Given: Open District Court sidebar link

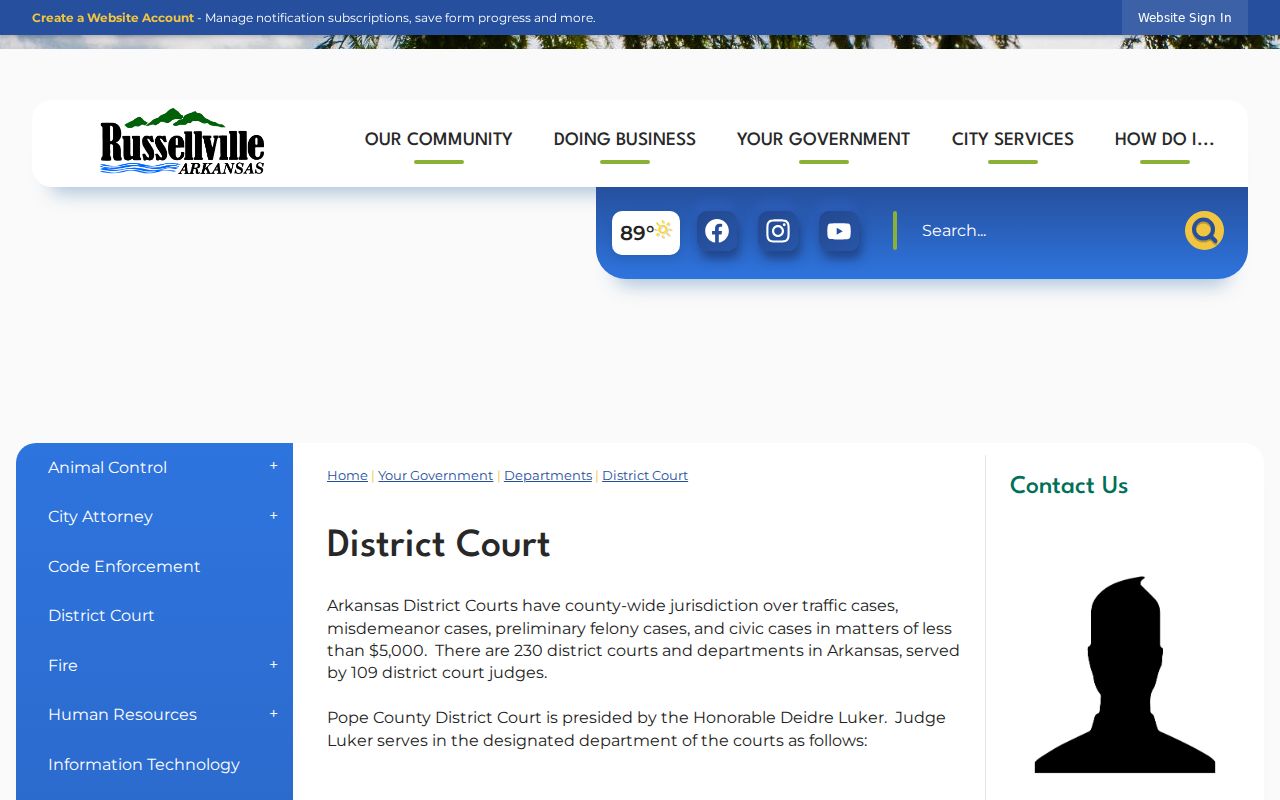Looking at the screenshot, I should point(101,615).
